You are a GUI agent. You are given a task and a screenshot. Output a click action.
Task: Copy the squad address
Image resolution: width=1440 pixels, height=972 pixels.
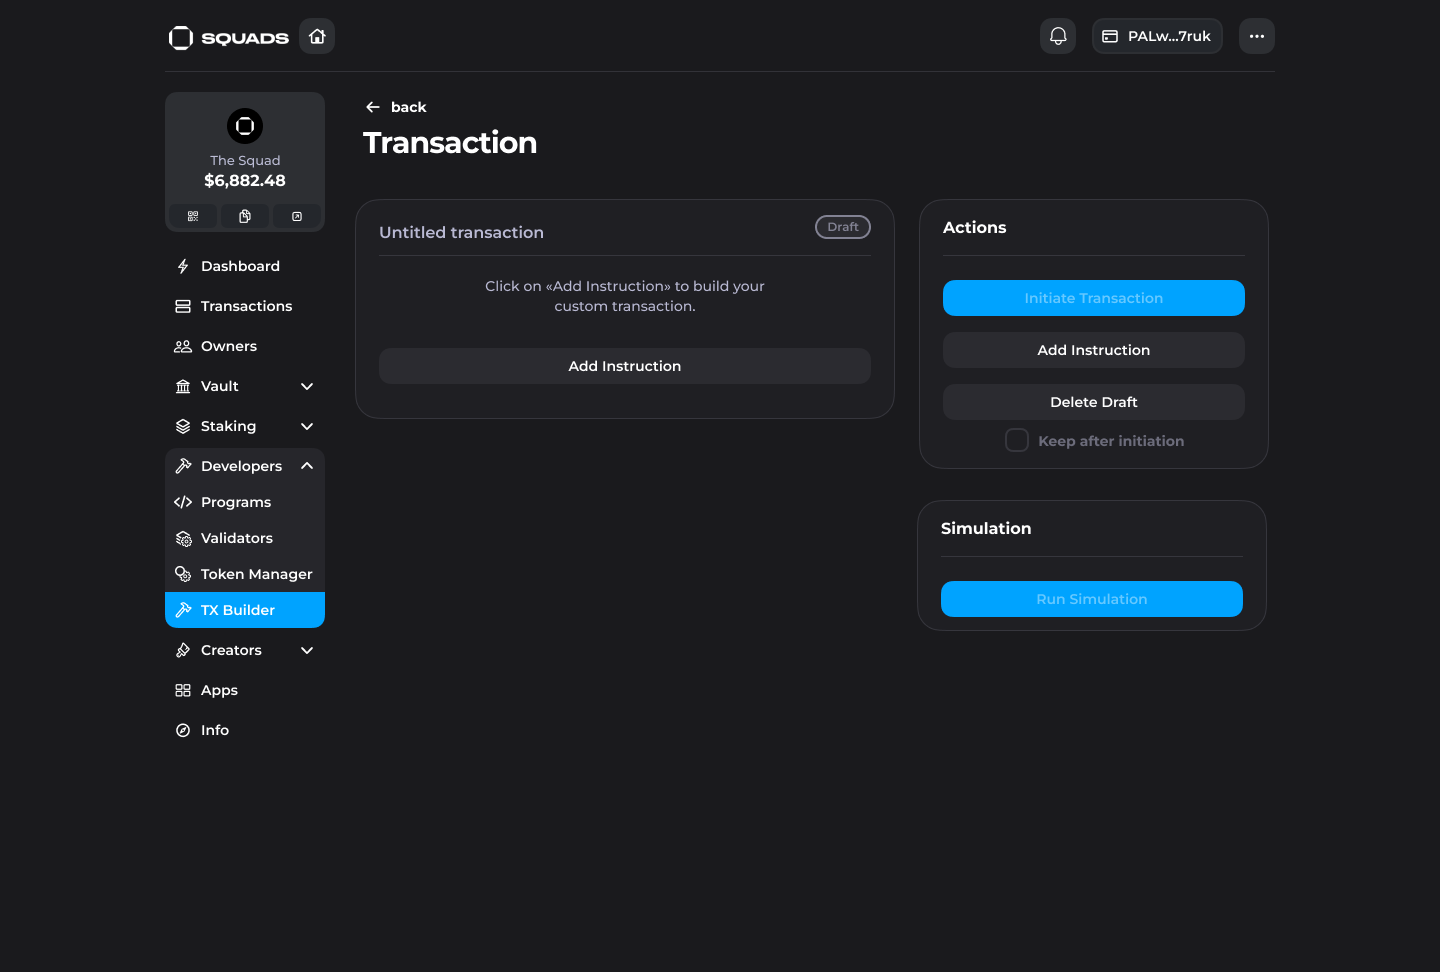coord(245,216)
